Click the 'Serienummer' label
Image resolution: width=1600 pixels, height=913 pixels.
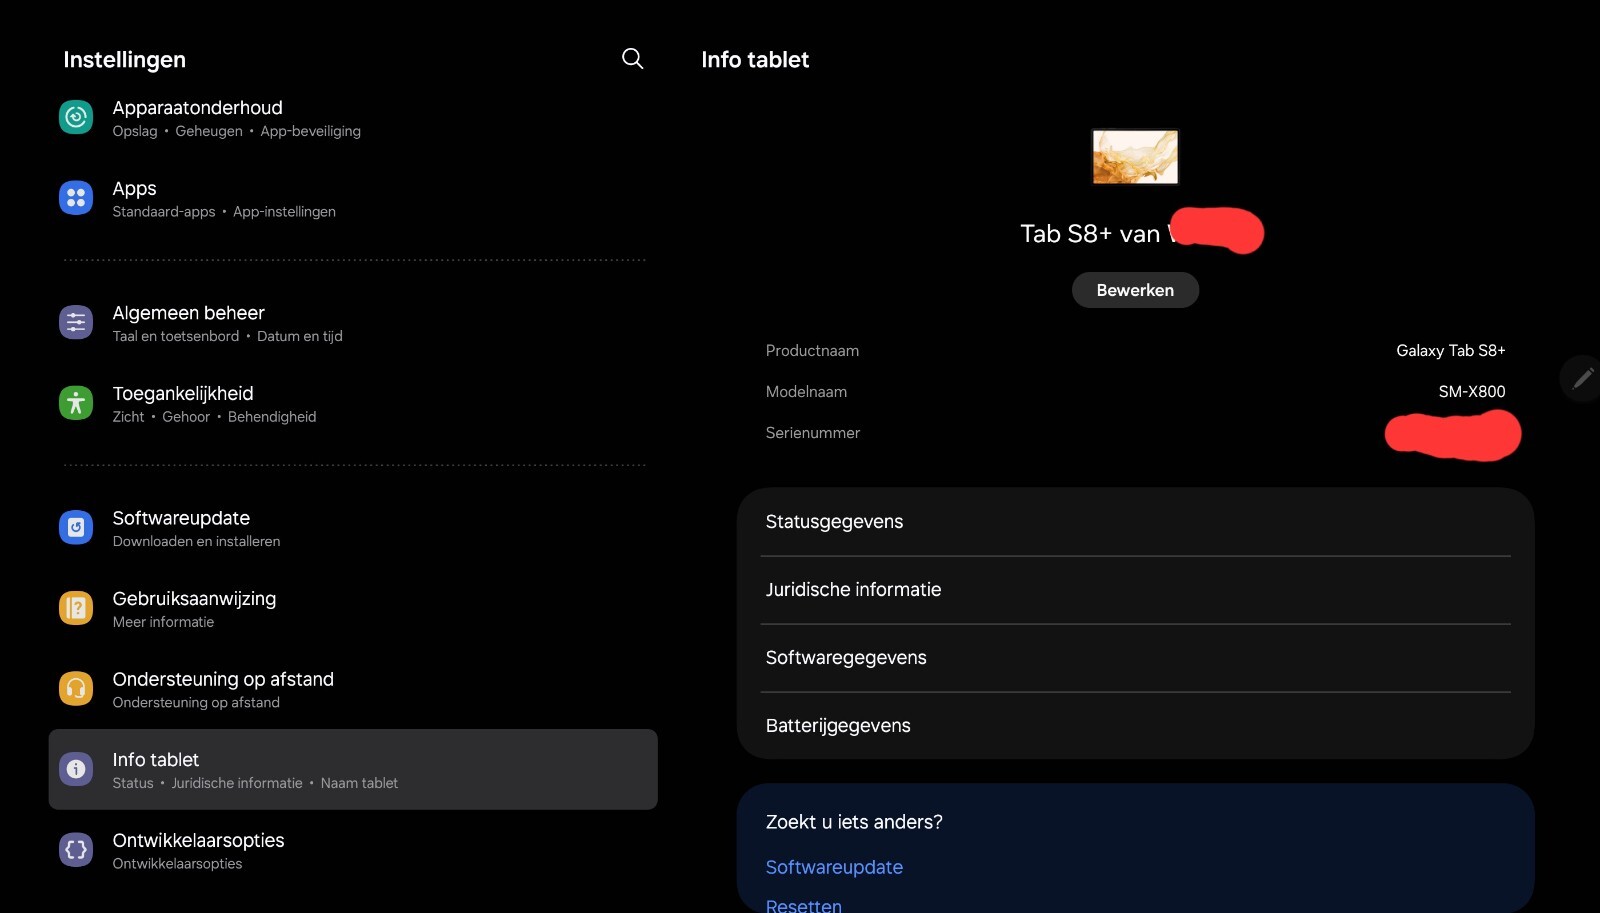813,433
